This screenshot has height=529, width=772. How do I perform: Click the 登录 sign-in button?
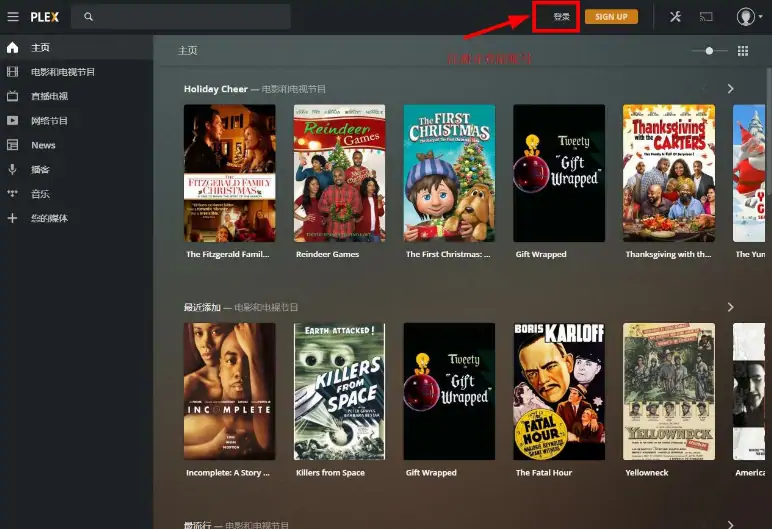561,17
